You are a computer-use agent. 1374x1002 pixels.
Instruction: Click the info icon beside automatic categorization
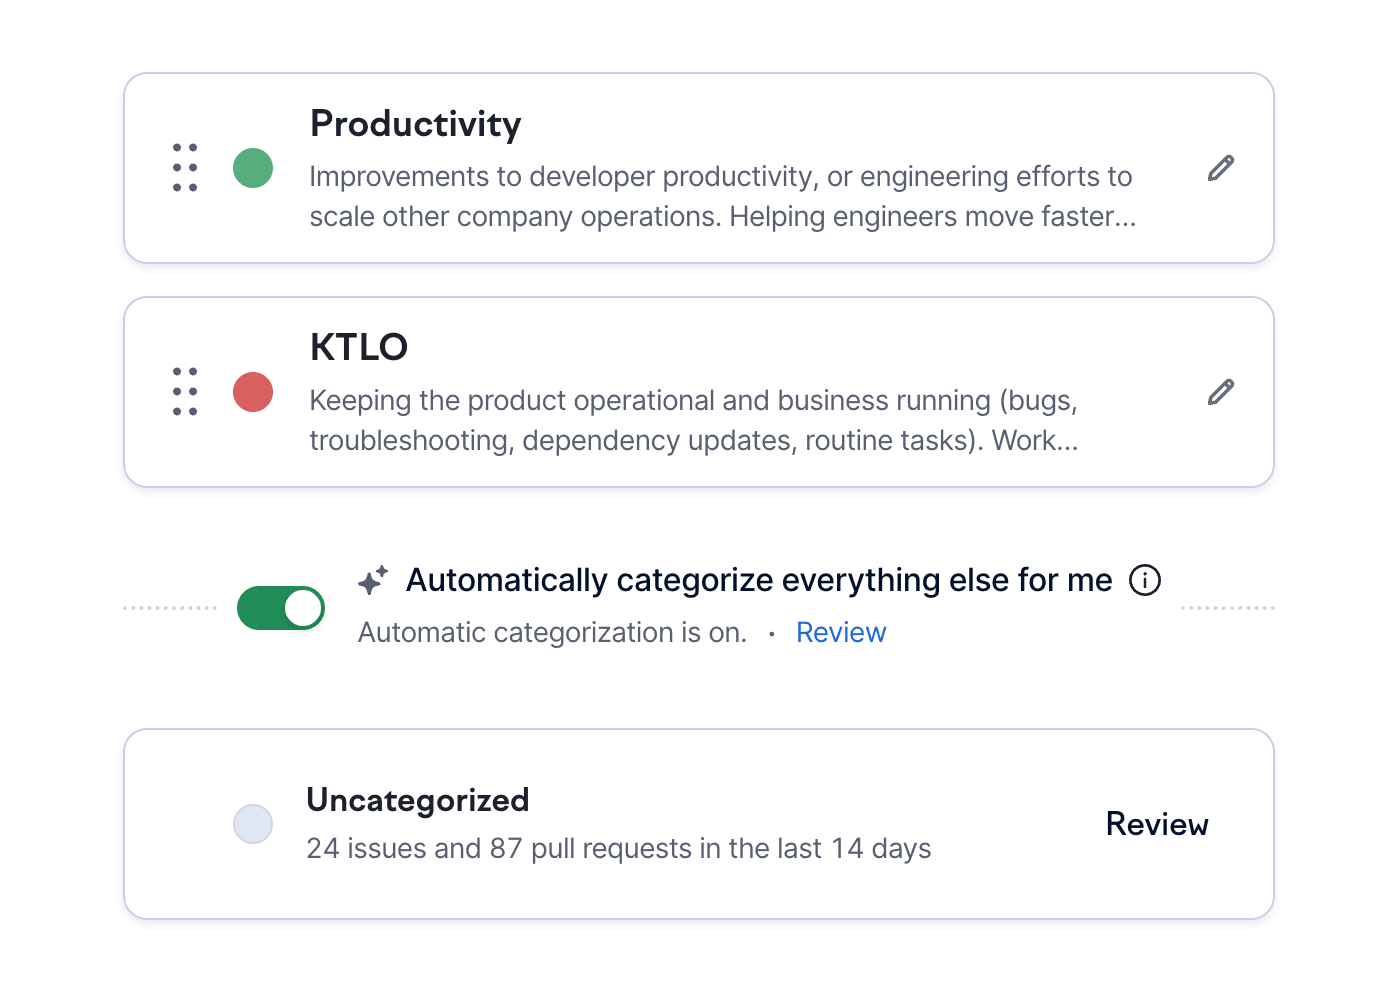[1145, 580]
